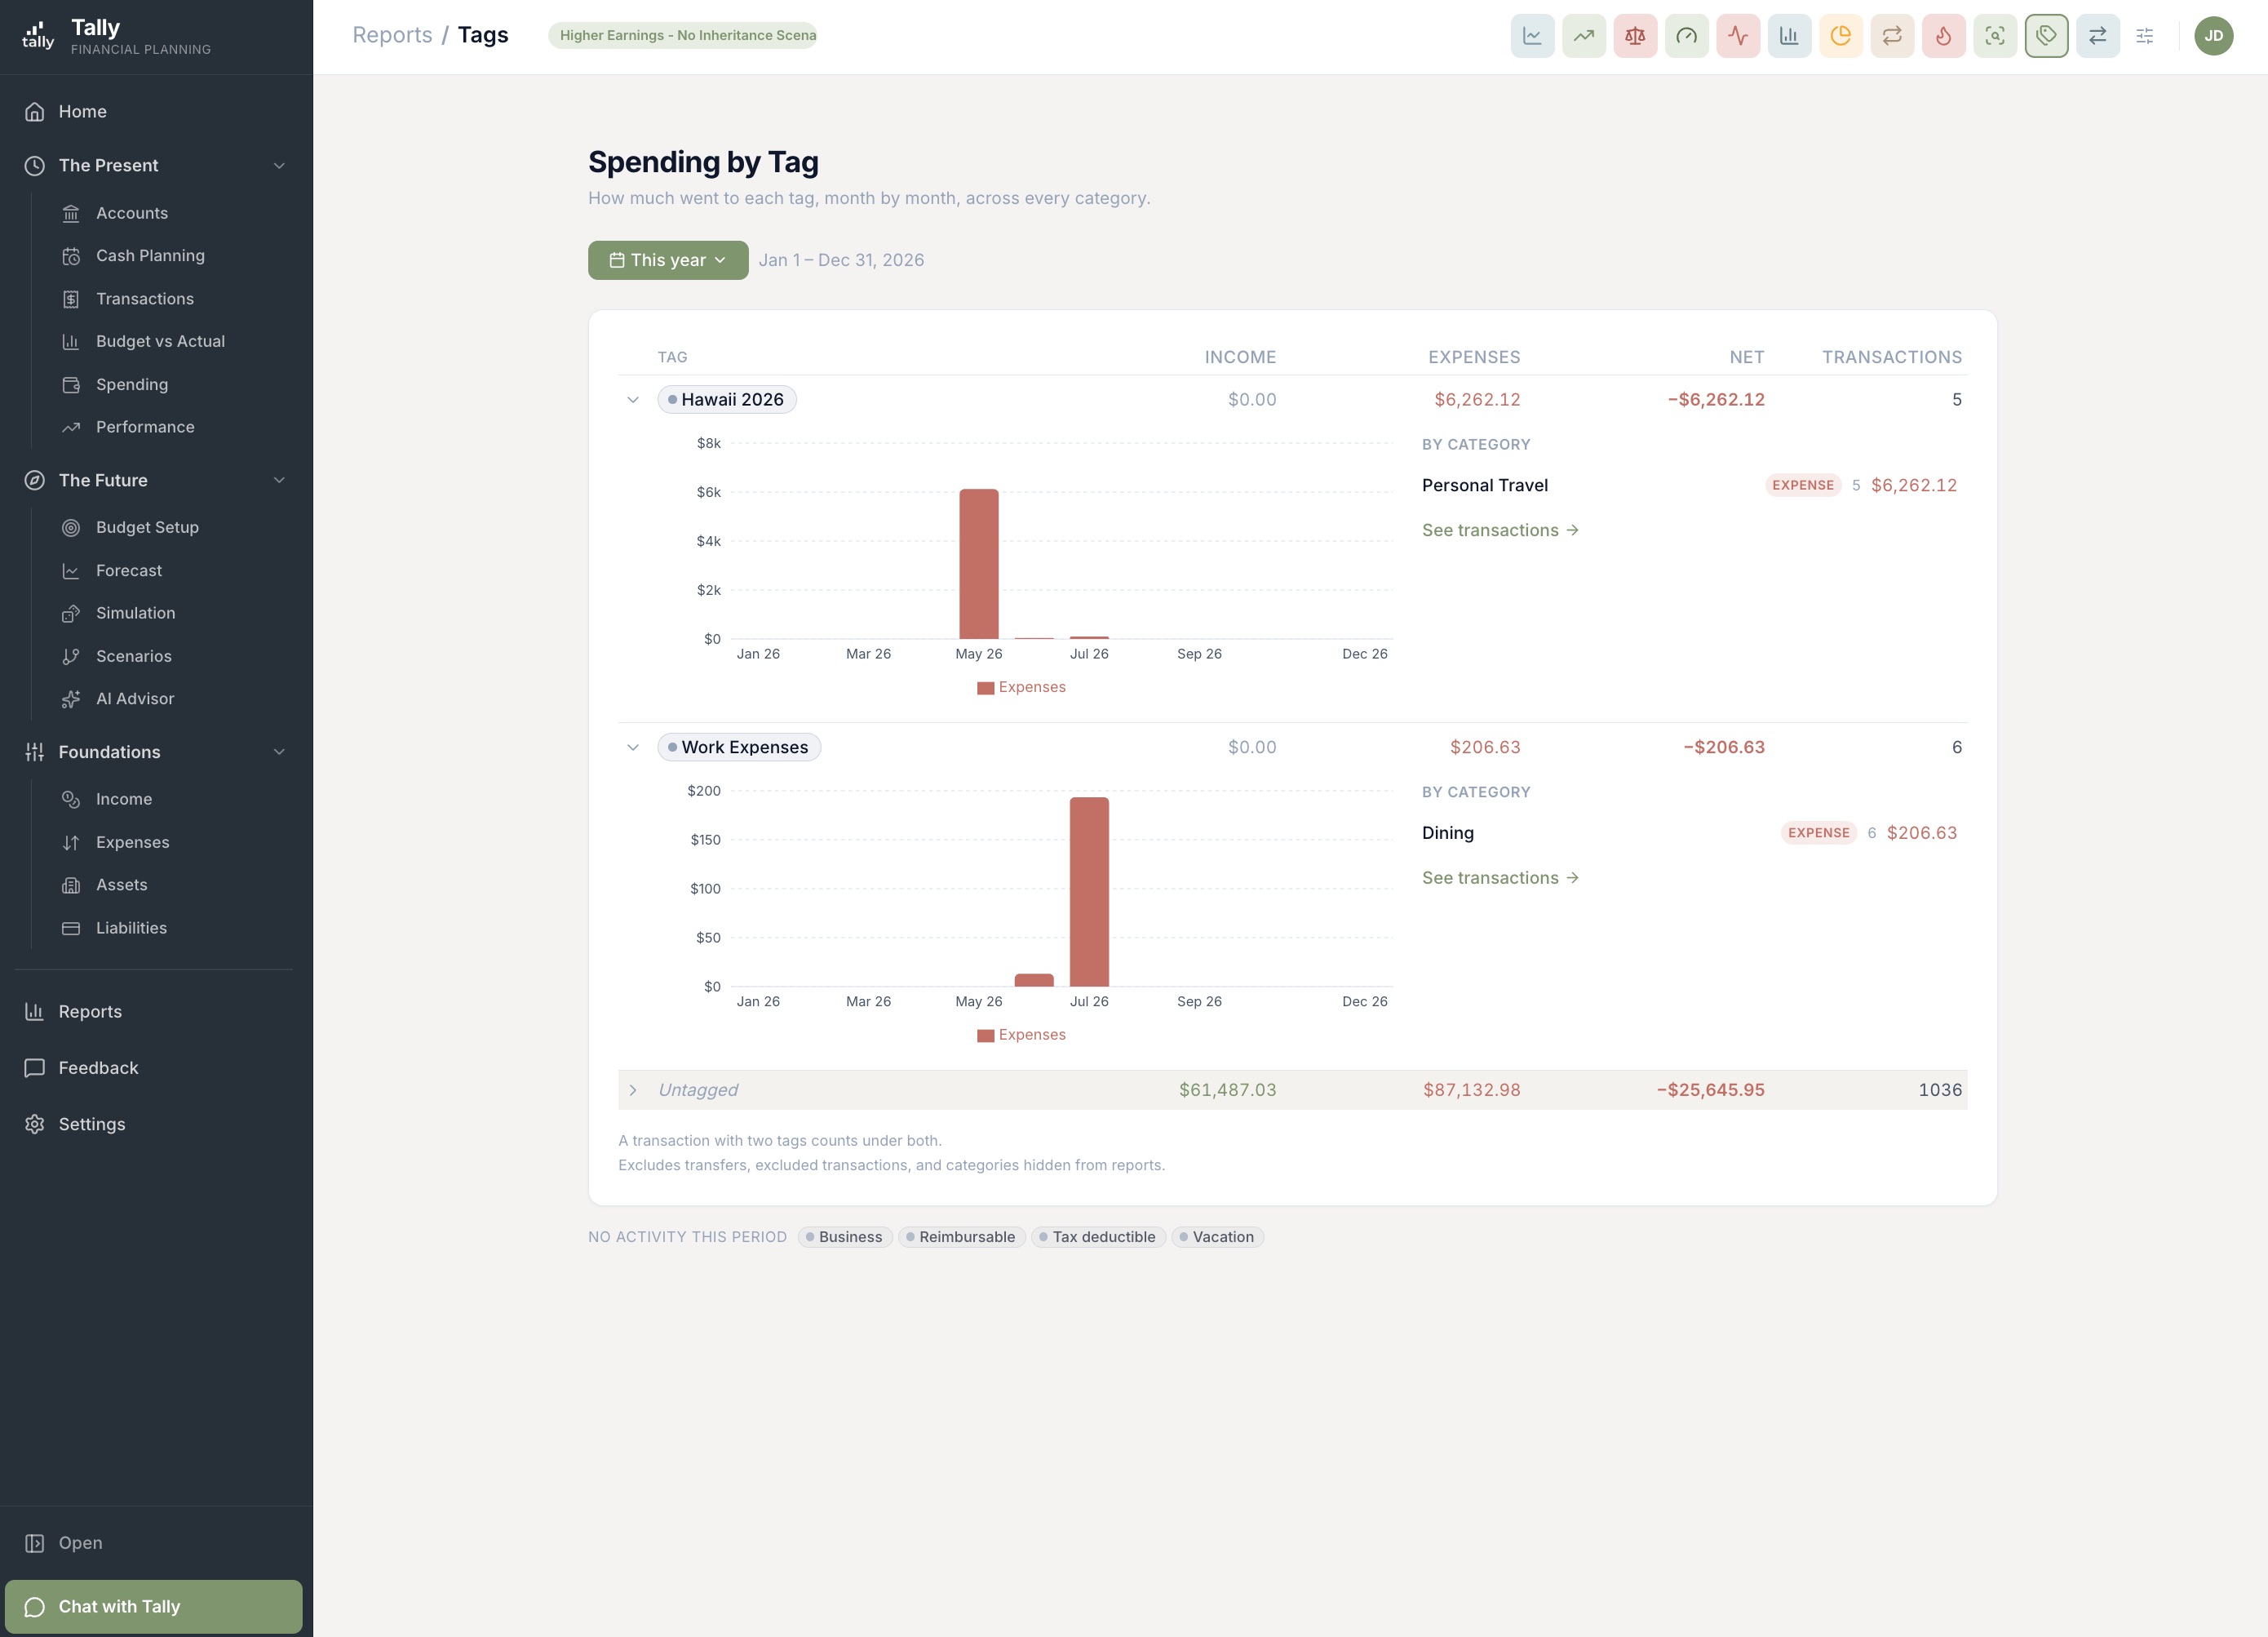2268x1637 pixels.
Task: Click Chat with Tally button
Action: (x=154, y=1606)
